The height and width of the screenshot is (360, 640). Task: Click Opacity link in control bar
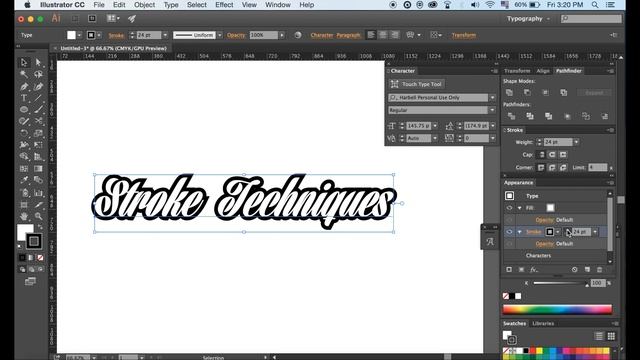pos(236,35)
